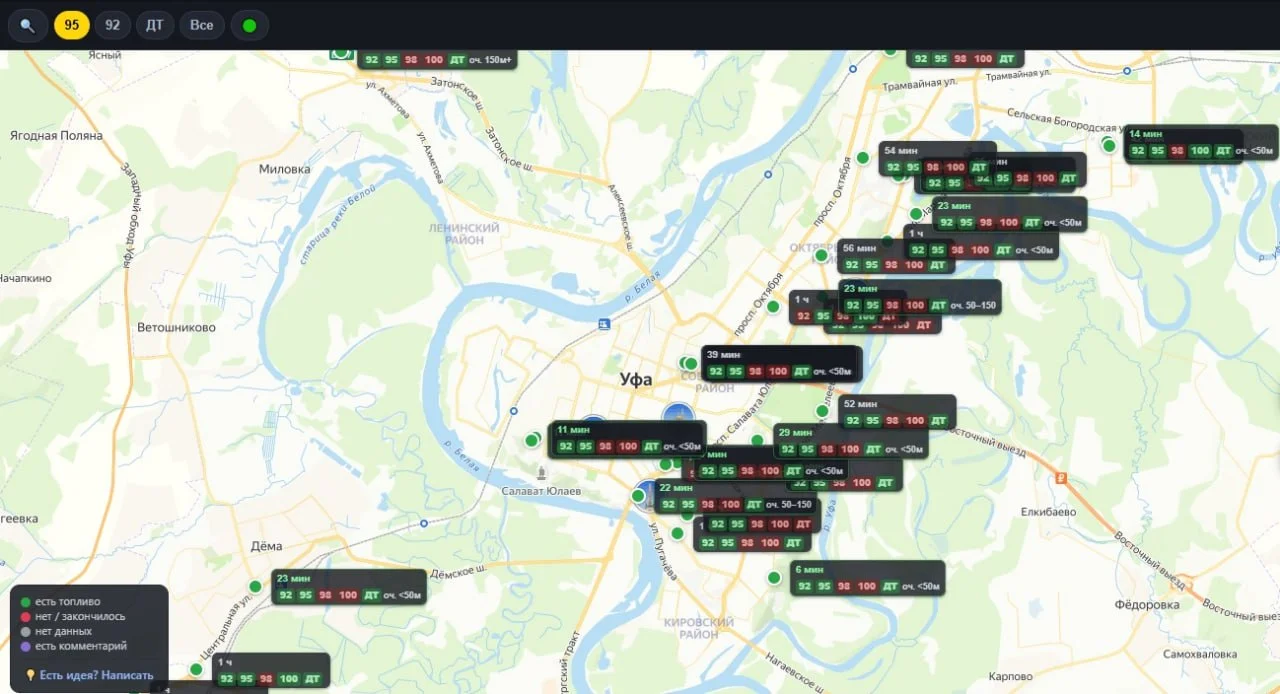Click the 'есть топливо' green legend dot

coord(26,602)
